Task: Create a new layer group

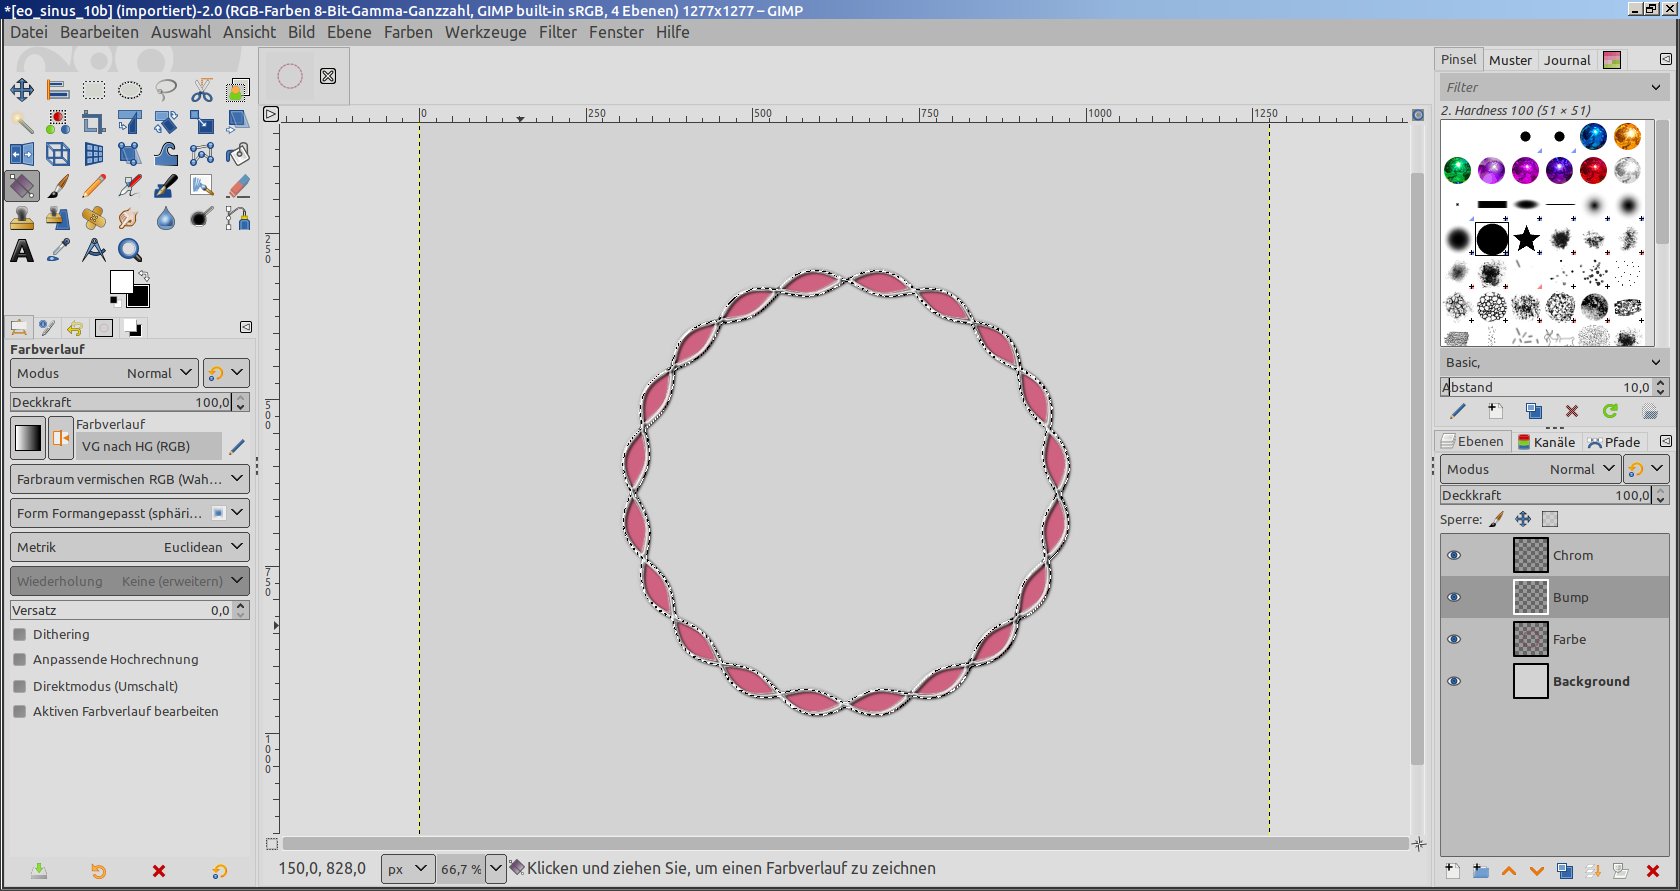Action: (x=1481, y=871)
